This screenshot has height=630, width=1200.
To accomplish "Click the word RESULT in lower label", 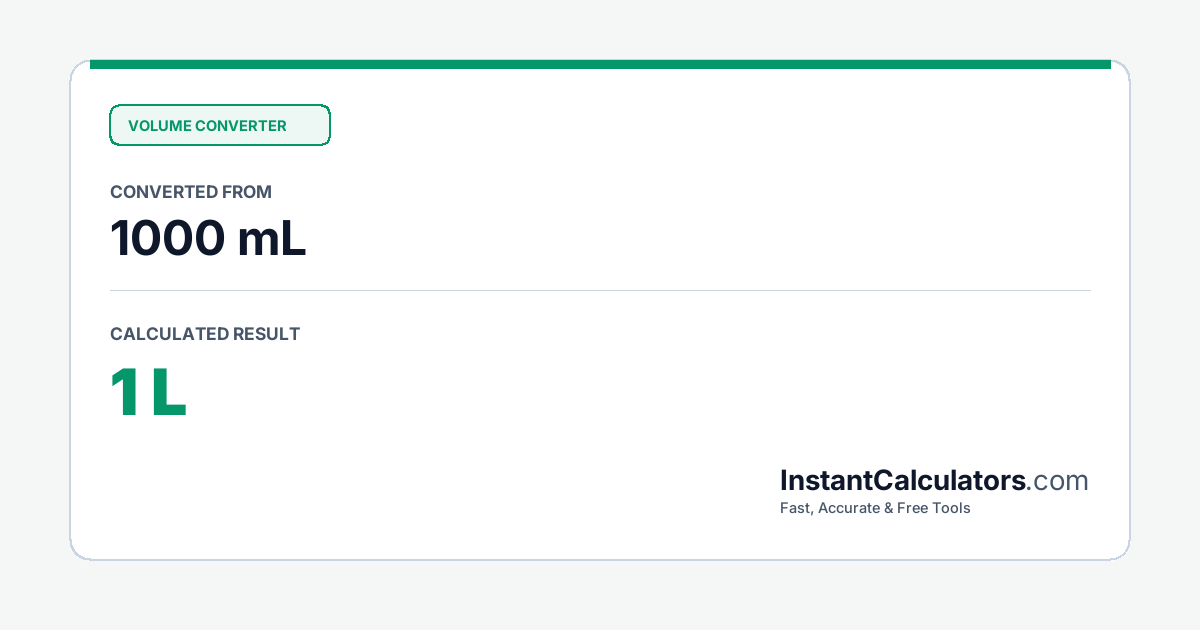I will tap(266, 334).
